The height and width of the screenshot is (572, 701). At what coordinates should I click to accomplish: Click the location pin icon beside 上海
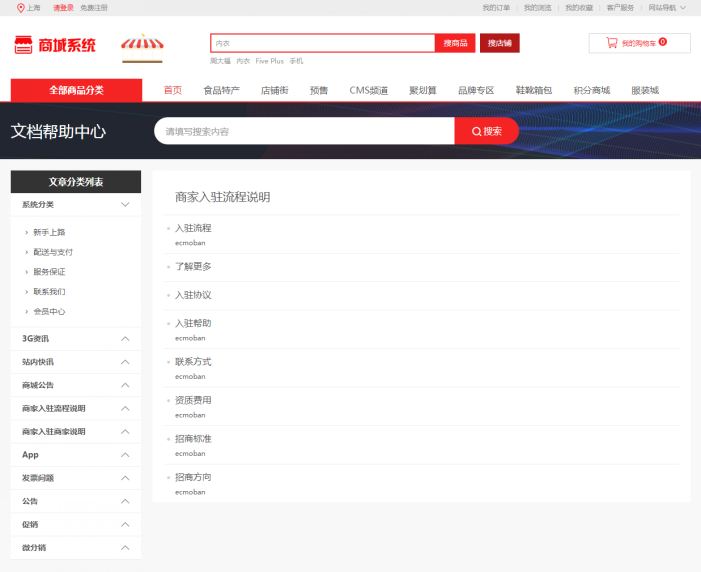[20, 7]
